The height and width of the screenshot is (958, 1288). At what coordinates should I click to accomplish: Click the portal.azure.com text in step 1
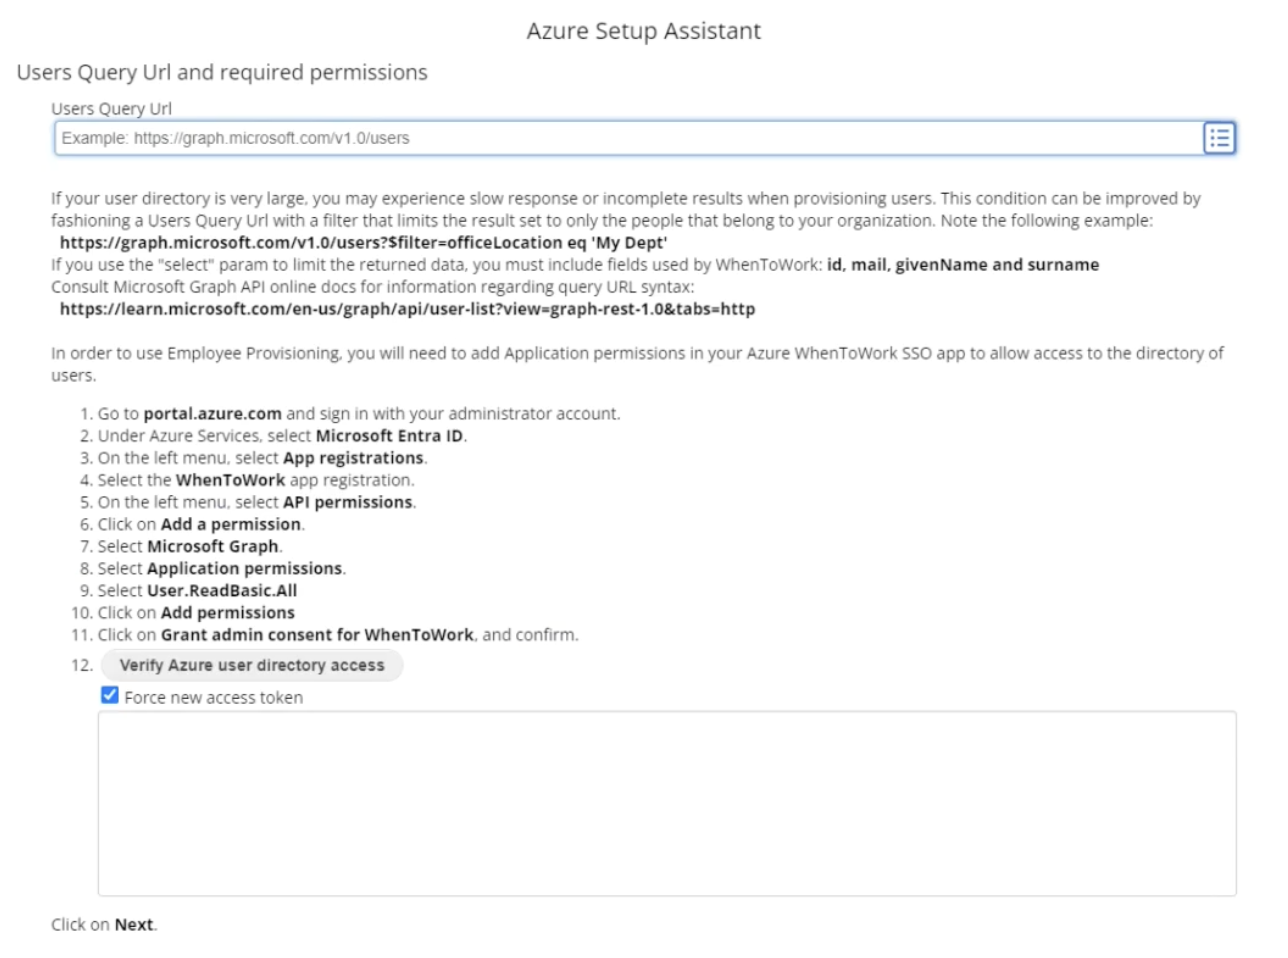(x=213, y=413)
